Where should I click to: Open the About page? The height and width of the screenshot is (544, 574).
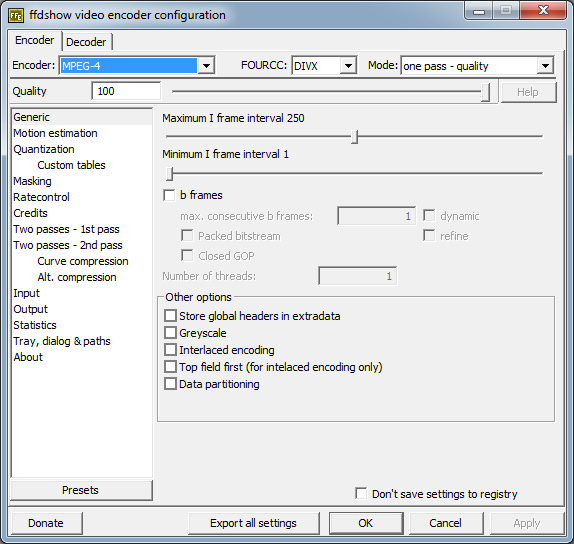(82, 357)
